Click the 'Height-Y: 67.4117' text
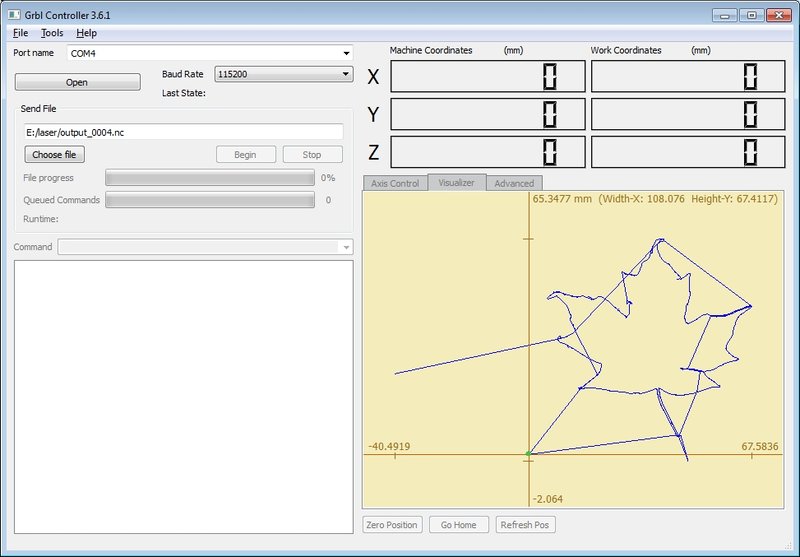Screen dimensions: 800x557 point(733,199)
